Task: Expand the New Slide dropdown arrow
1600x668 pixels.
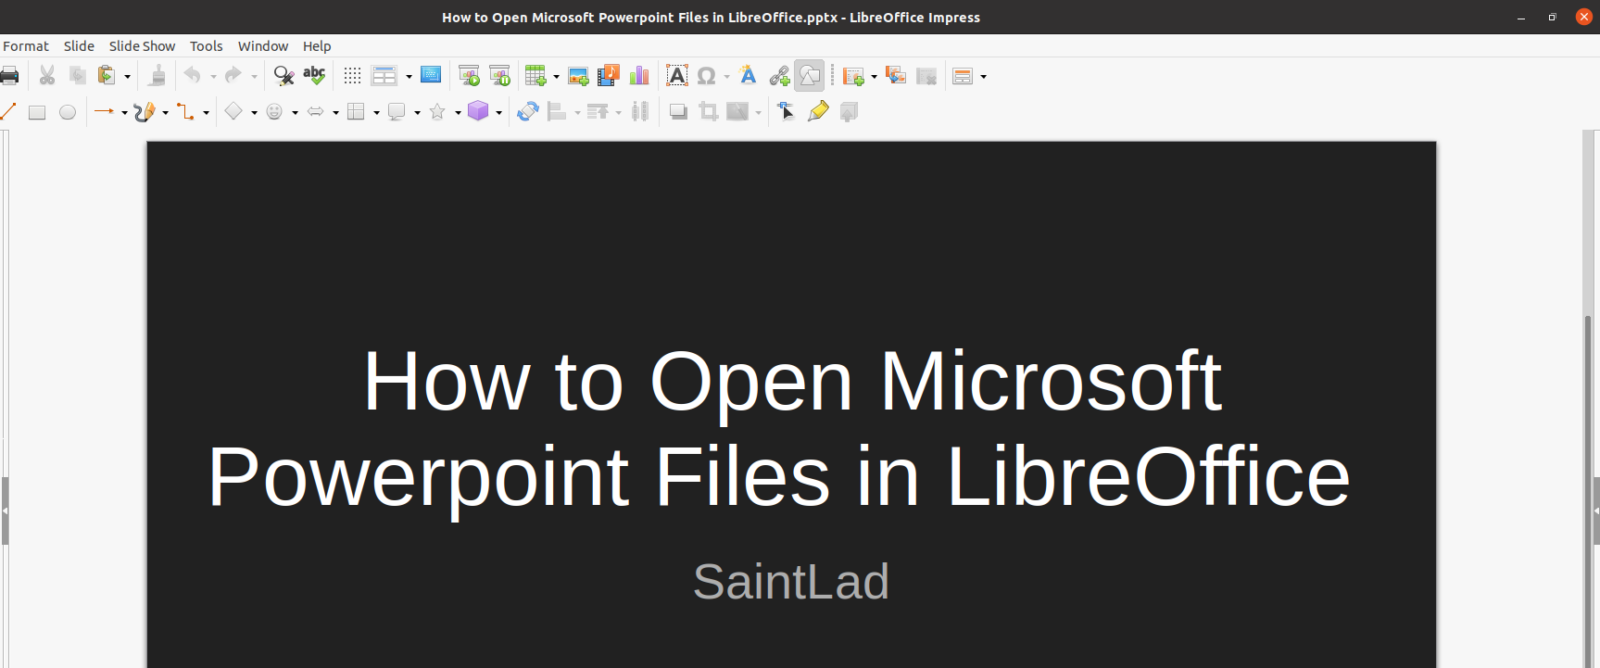Action: pyautogui.click(x=874, y=77)
